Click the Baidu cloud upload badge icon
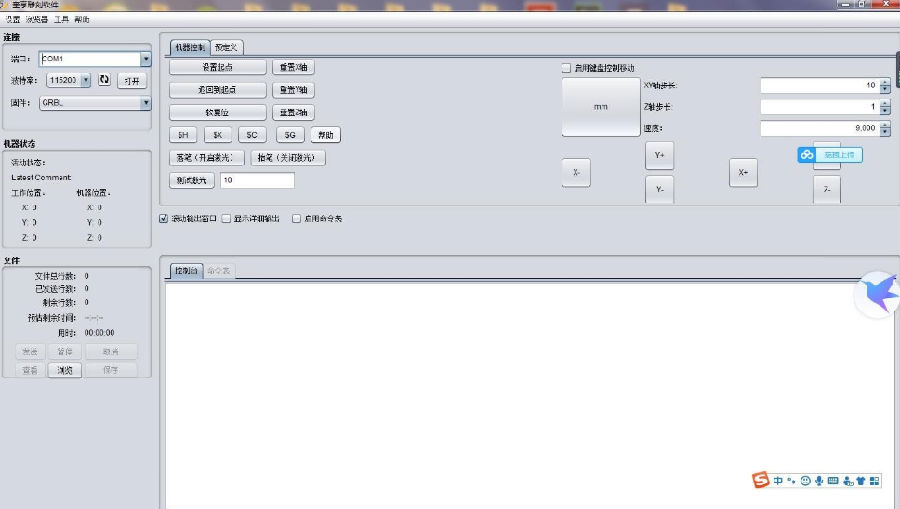The image size is (900, 509). coord(807,155)
